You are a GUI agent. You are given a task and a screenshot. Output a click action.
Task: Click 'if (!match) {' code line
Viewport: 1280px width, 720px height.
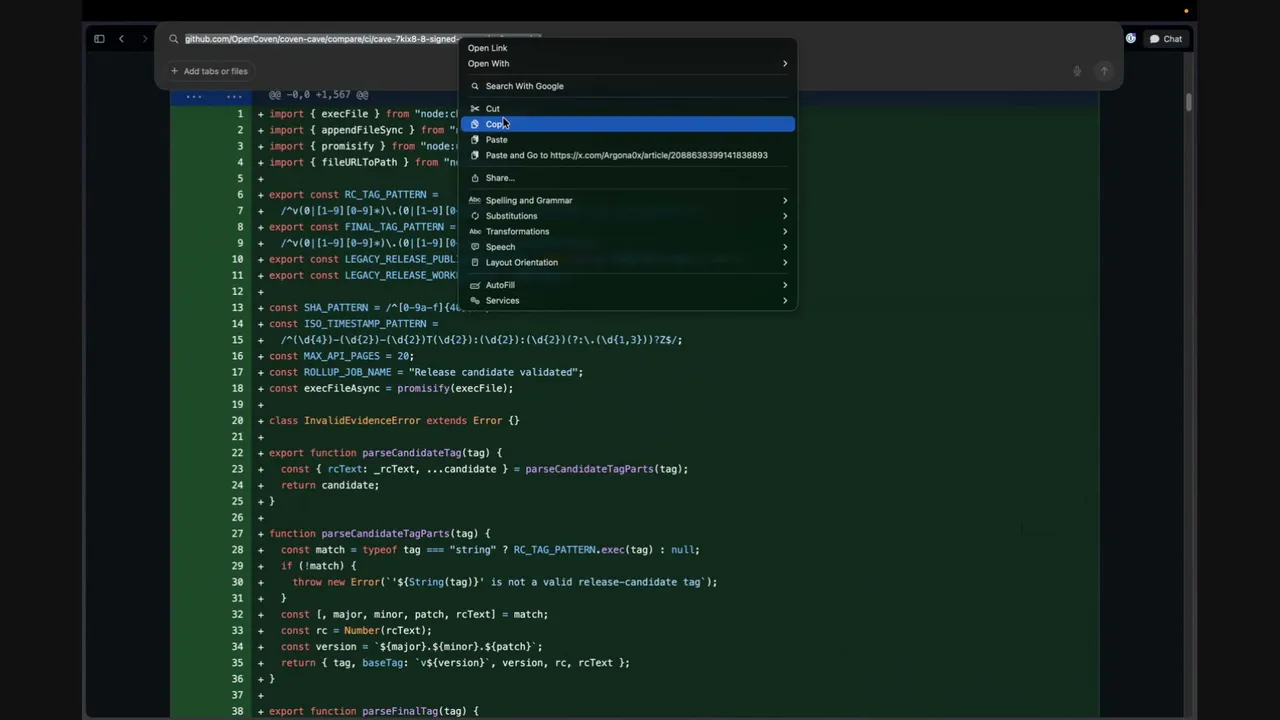click(318, 566)
